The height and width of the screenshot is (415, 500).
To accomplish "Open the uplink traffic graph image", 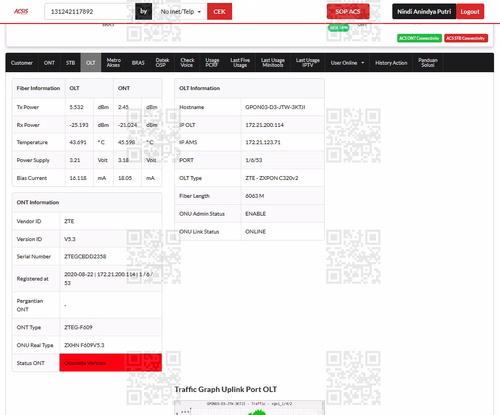I will pyautogui.click(x=249, y=408).
